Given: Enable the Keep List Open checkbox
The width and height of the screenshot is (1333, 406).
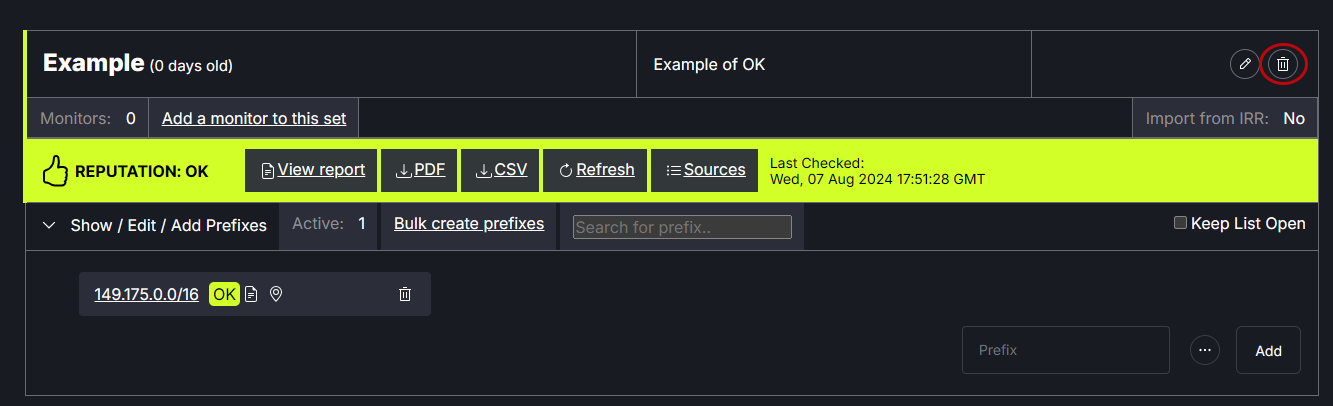Looking at the screenshot, I should pos(1180,223).
